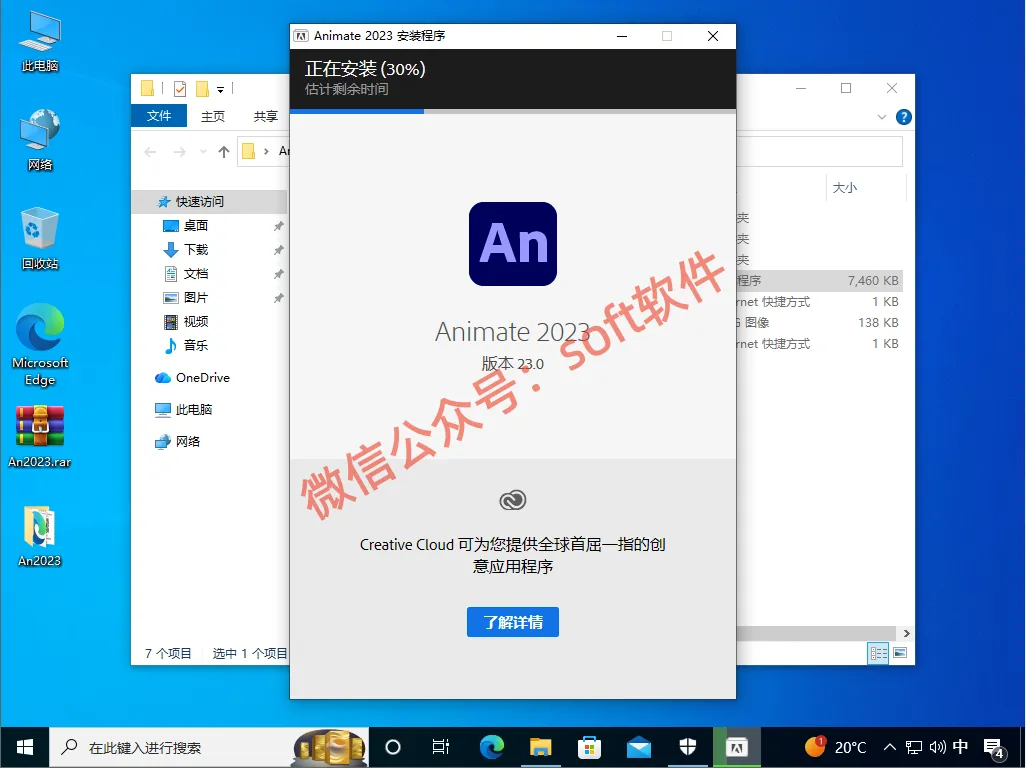Unpin 图片 via its pin icon
The width and height of the screenshot is (1026, 768).
point(279,298)
